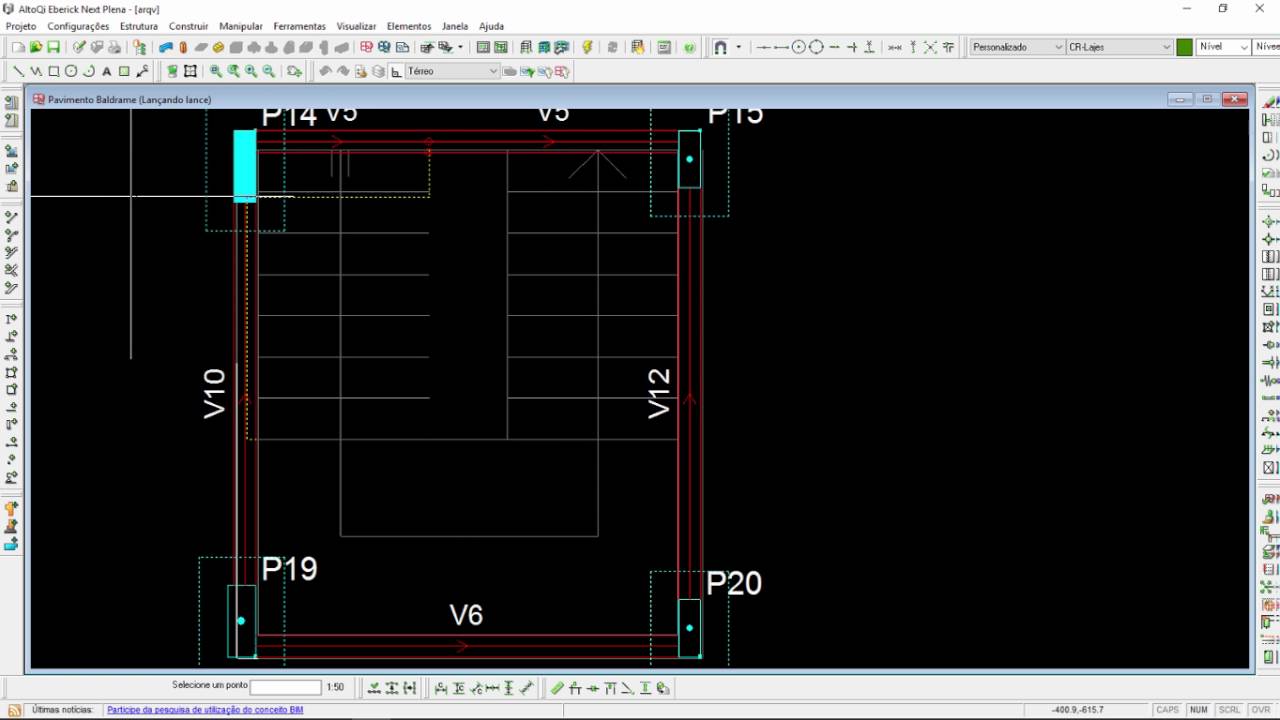Open the CR-Lajes layer dropdown

coord(1119,47)
